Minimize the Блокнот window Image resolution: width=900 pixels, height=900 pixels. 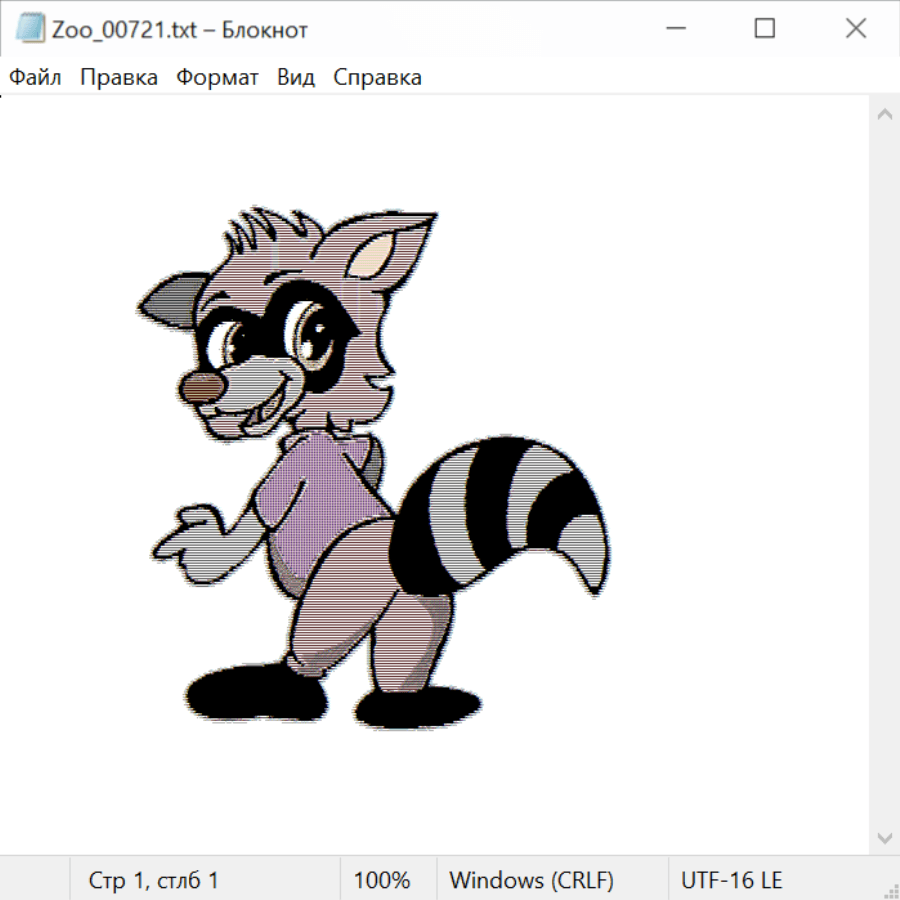pyautogui.click(x=673, y=29)
